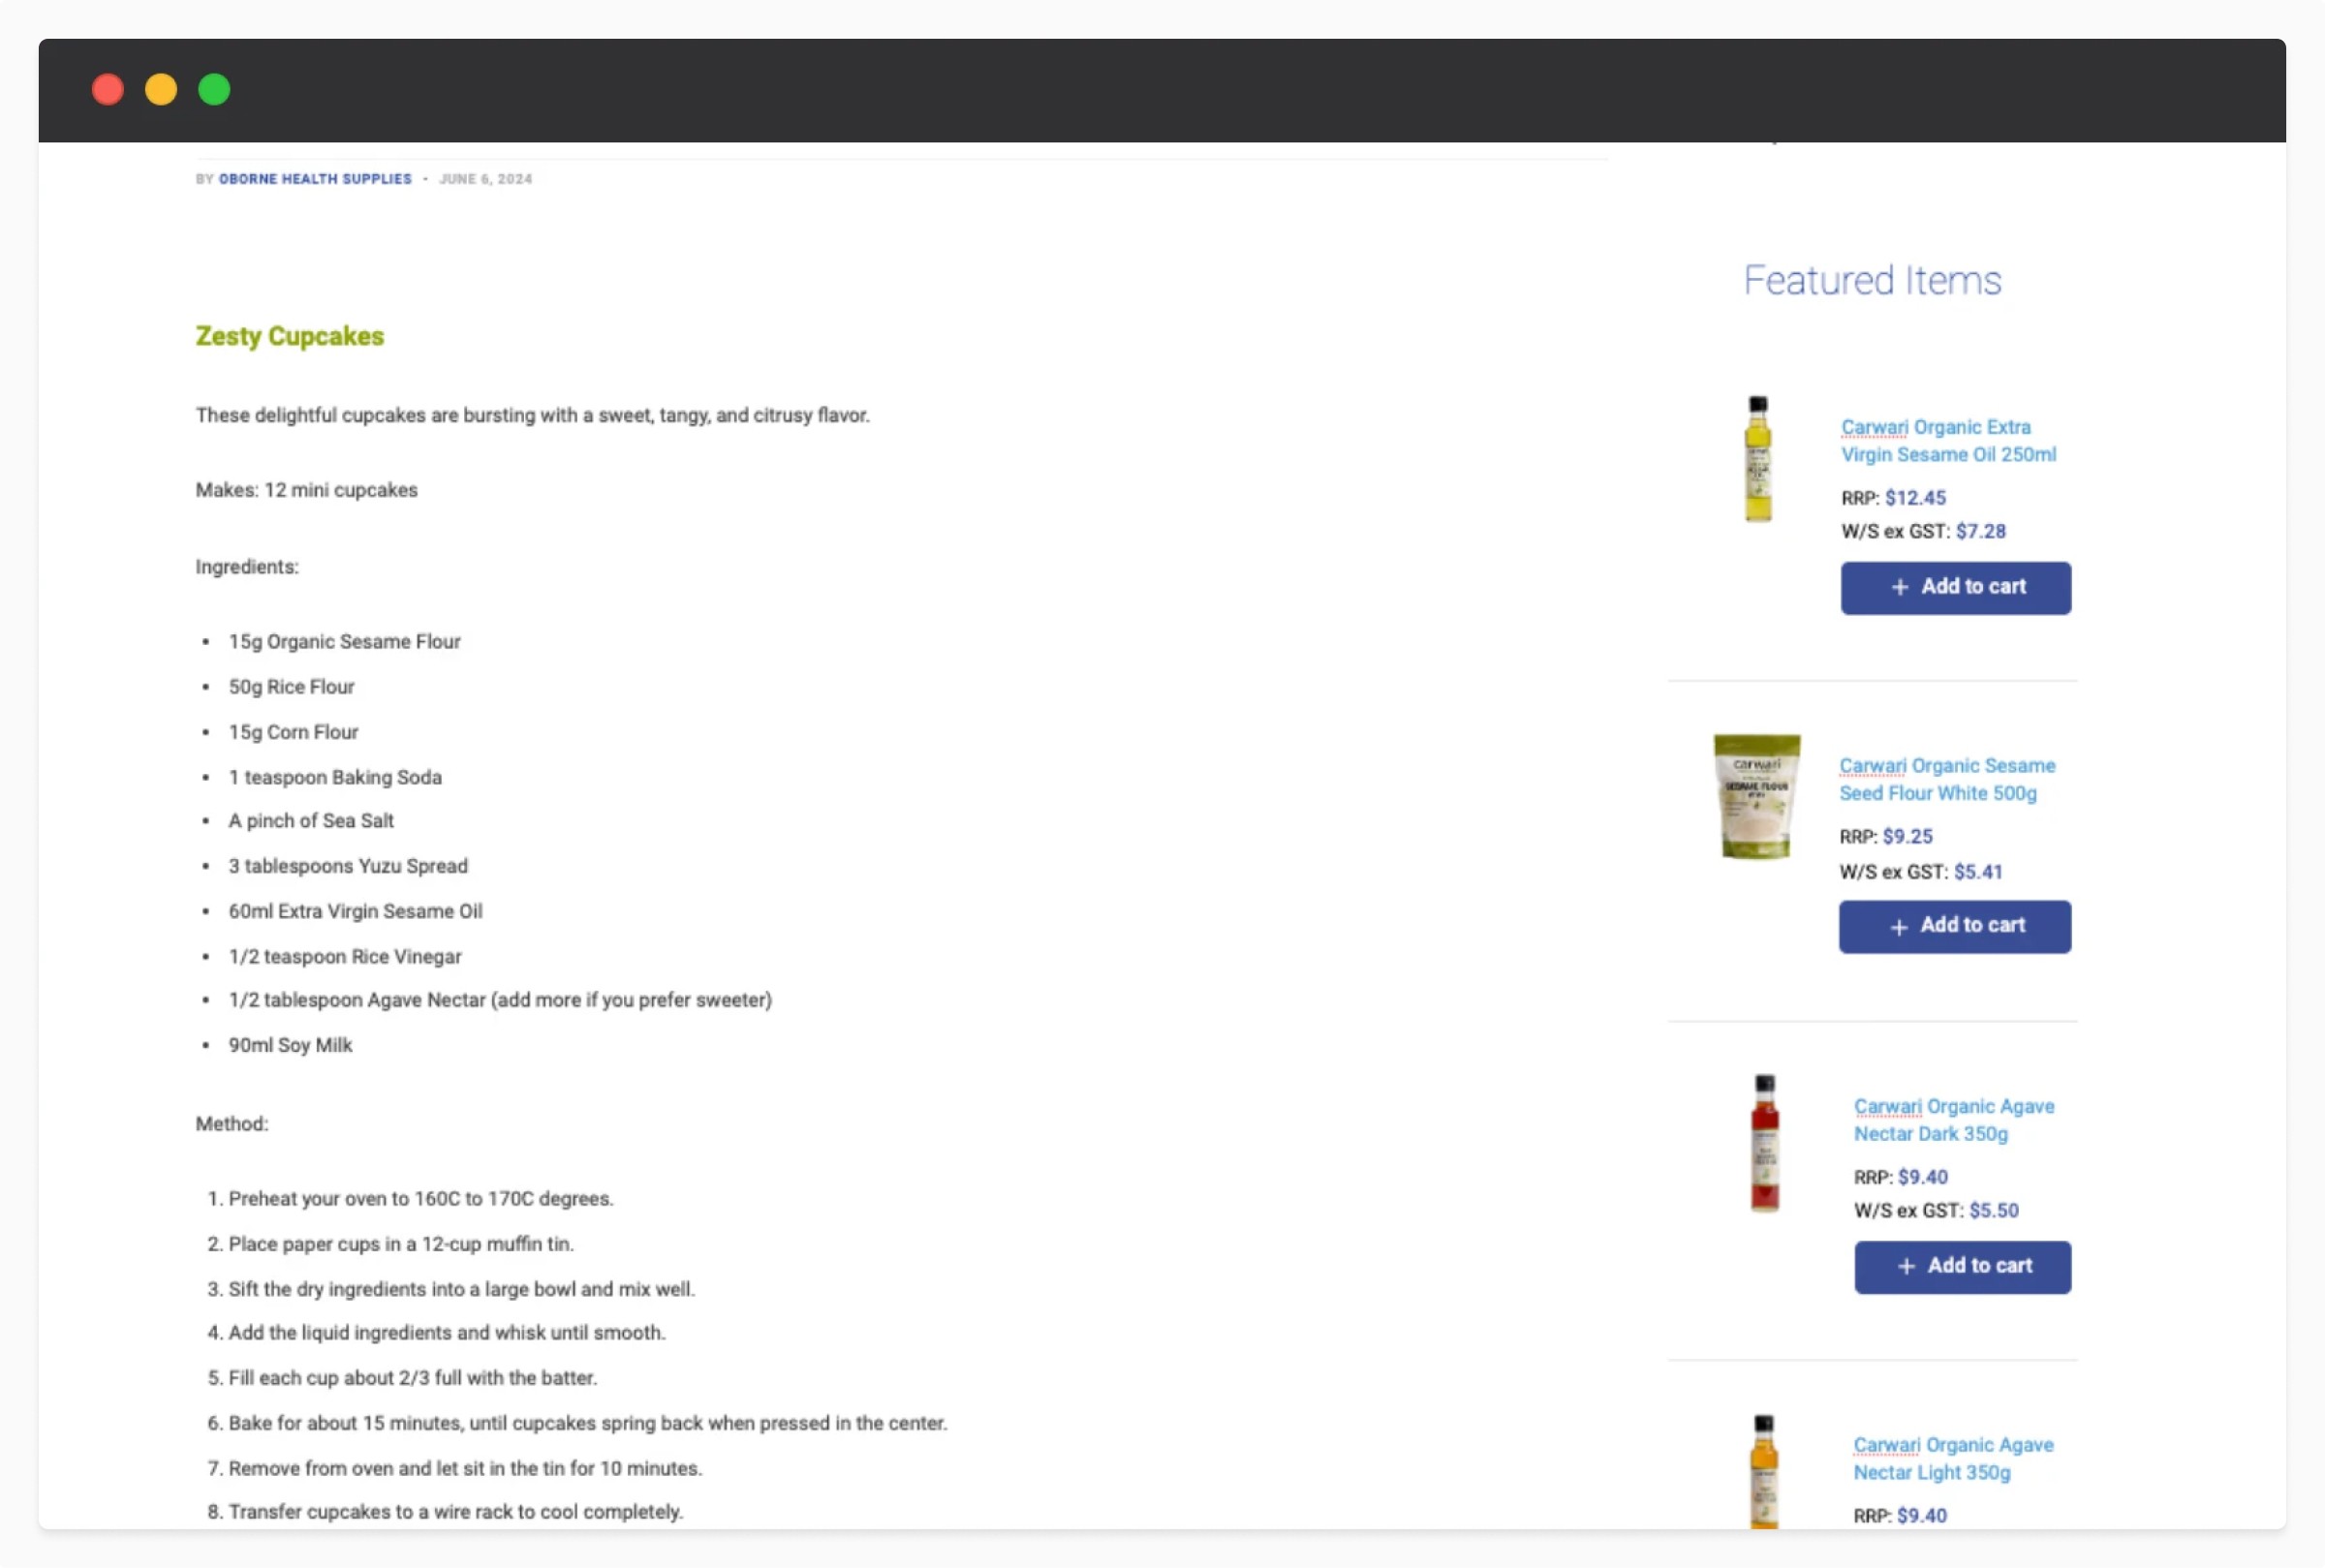
Task: Add the Sesame Oil 250ml to cart
Action: (x=1955, y=587)
